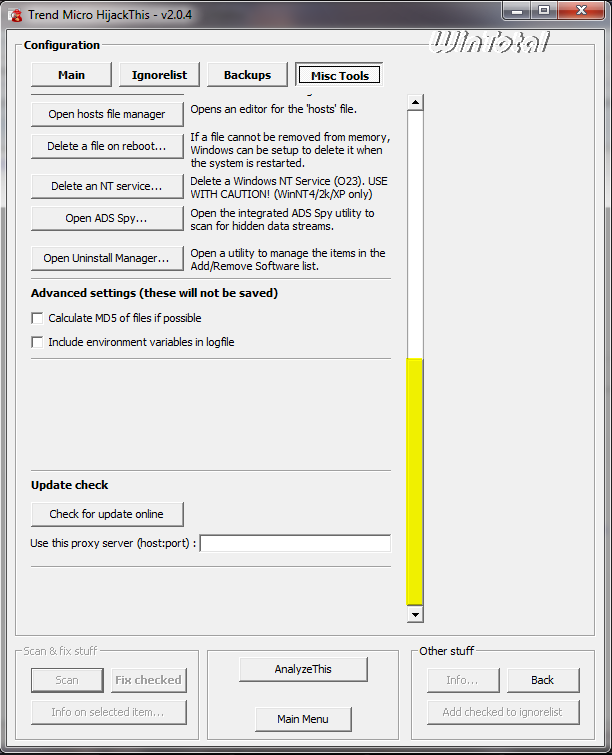Click the HijackThis app icon in title bar

[x=15, y=15]
